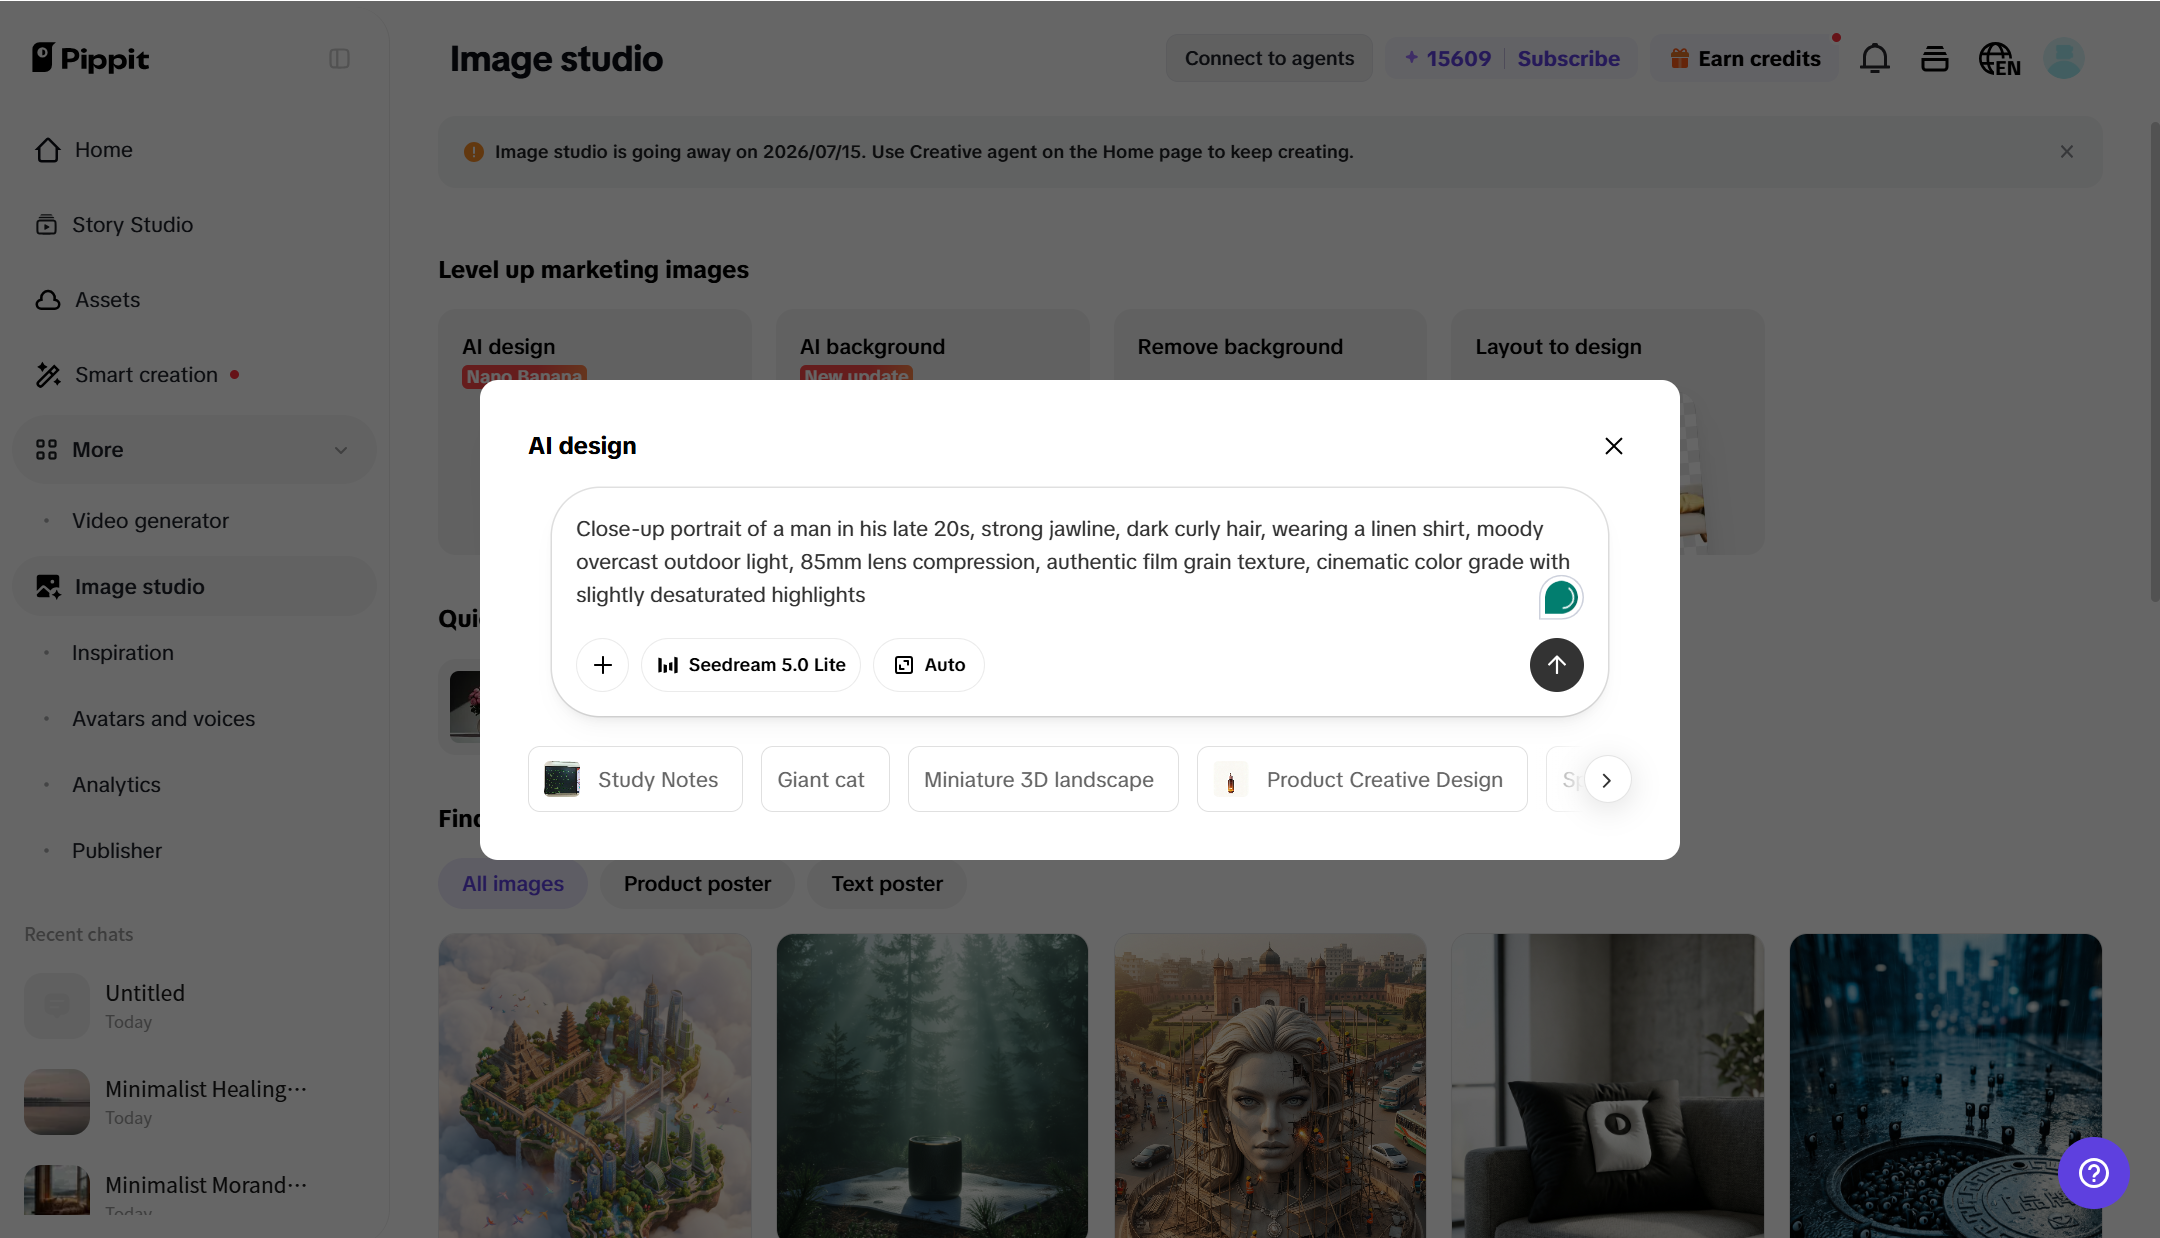Click the page vertical scrollbar
This screenshot has height=1238, width=2160.
pos(2154,361)
